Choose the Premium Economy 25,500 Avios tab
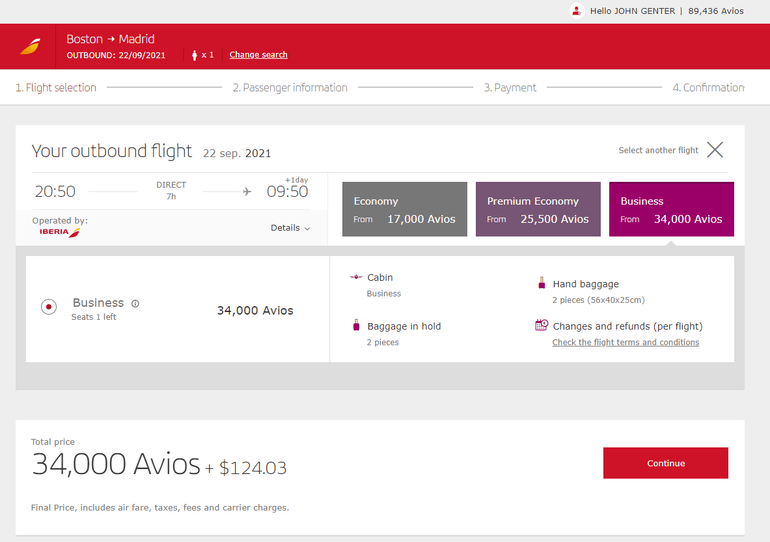770x542 pixels. (537, 209)
